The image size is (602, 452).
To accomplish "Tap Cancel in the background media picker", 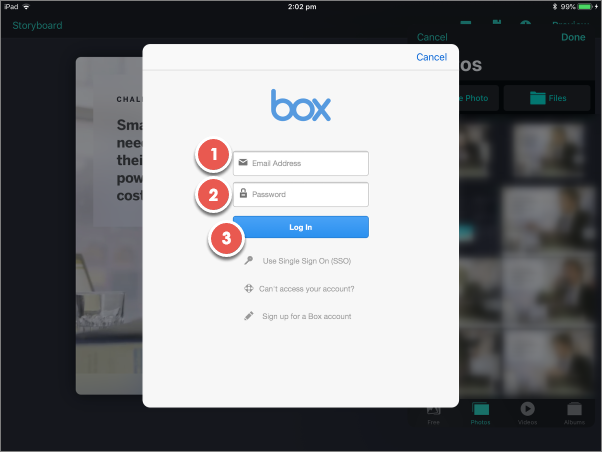I will pos(432,37).
